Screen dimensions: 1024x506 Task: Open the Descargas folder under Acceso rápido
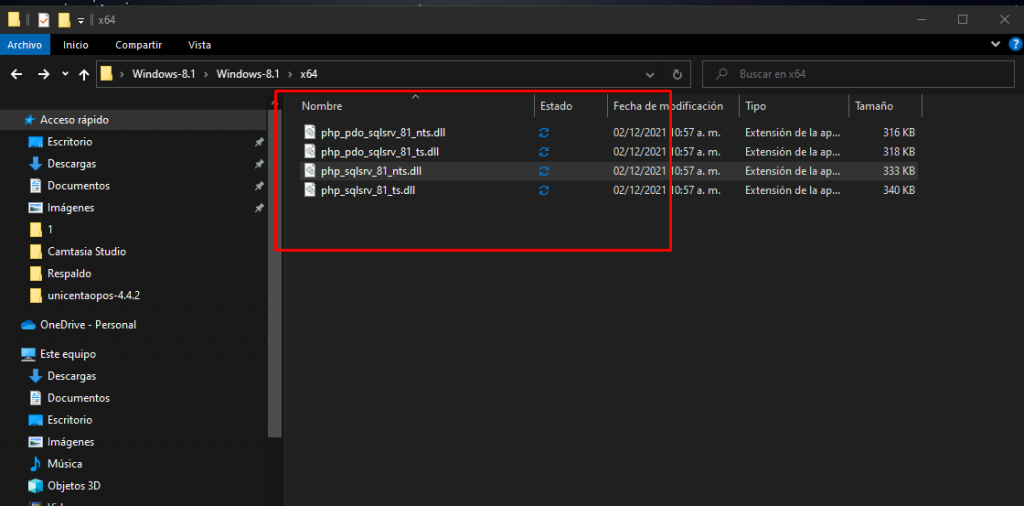(71, 164)
